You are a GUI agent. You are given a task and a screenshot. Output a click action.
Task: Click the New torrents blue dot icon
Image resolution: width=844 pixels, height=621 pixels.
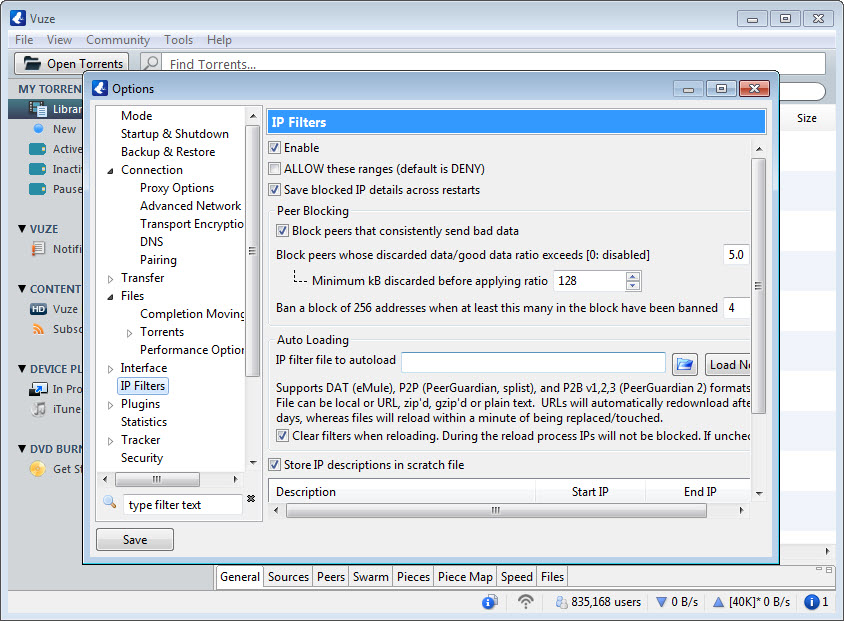[38, 129]
